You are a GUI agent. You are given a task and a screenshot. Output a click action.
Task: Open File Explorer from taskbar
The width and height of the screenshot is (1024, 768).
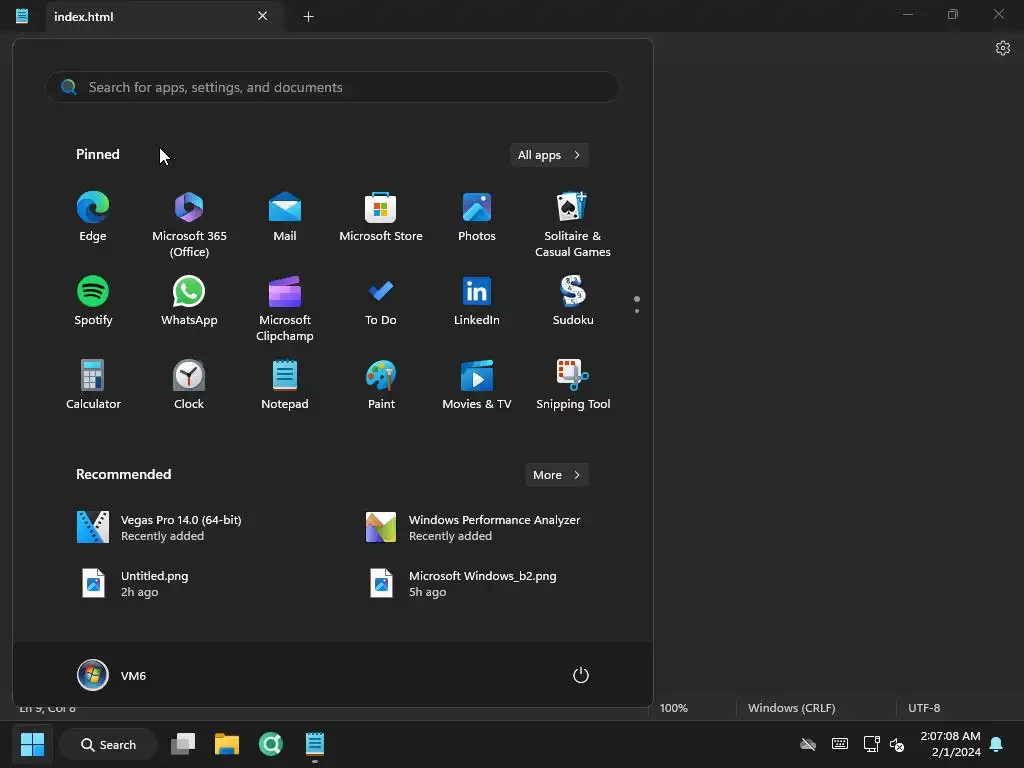[227, 744]
